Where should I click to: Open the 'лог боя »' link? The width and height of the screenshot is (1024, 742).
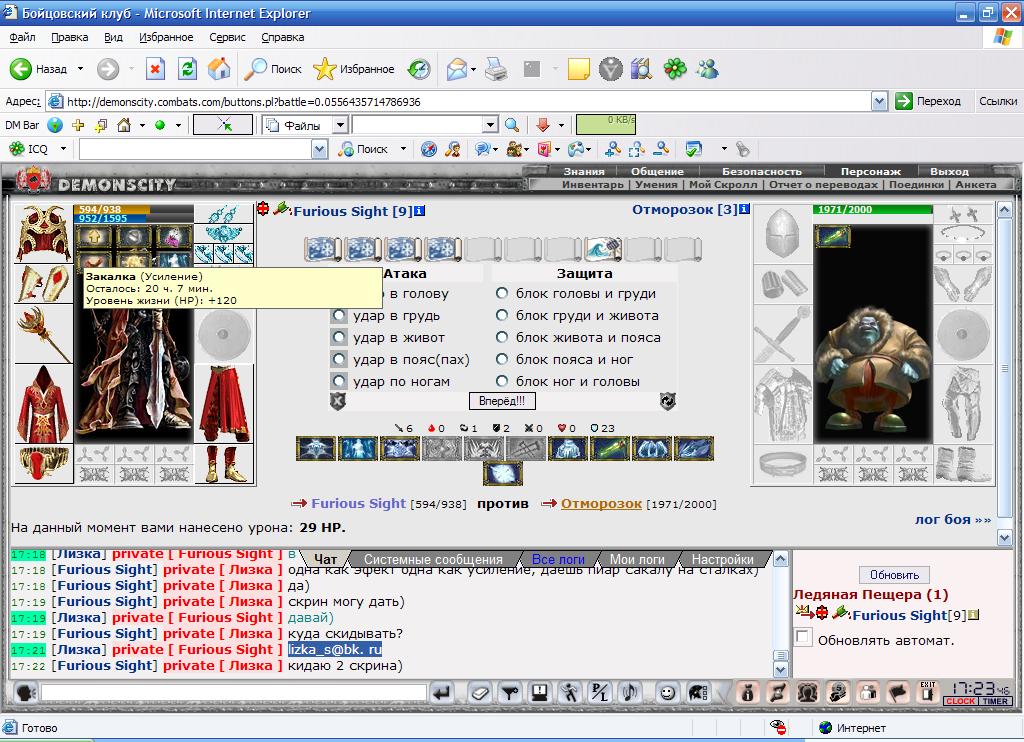(953, 519)
